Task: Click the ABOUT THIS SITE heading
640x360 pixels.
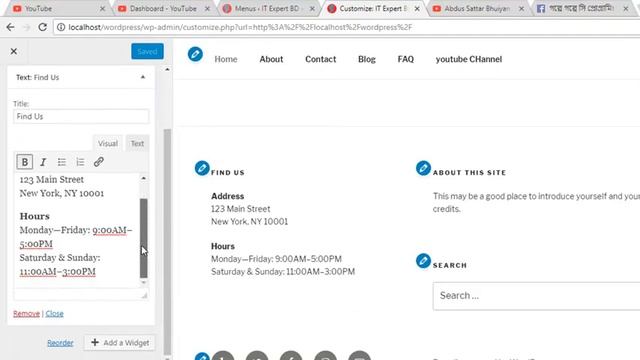Action: coord(469,173)
